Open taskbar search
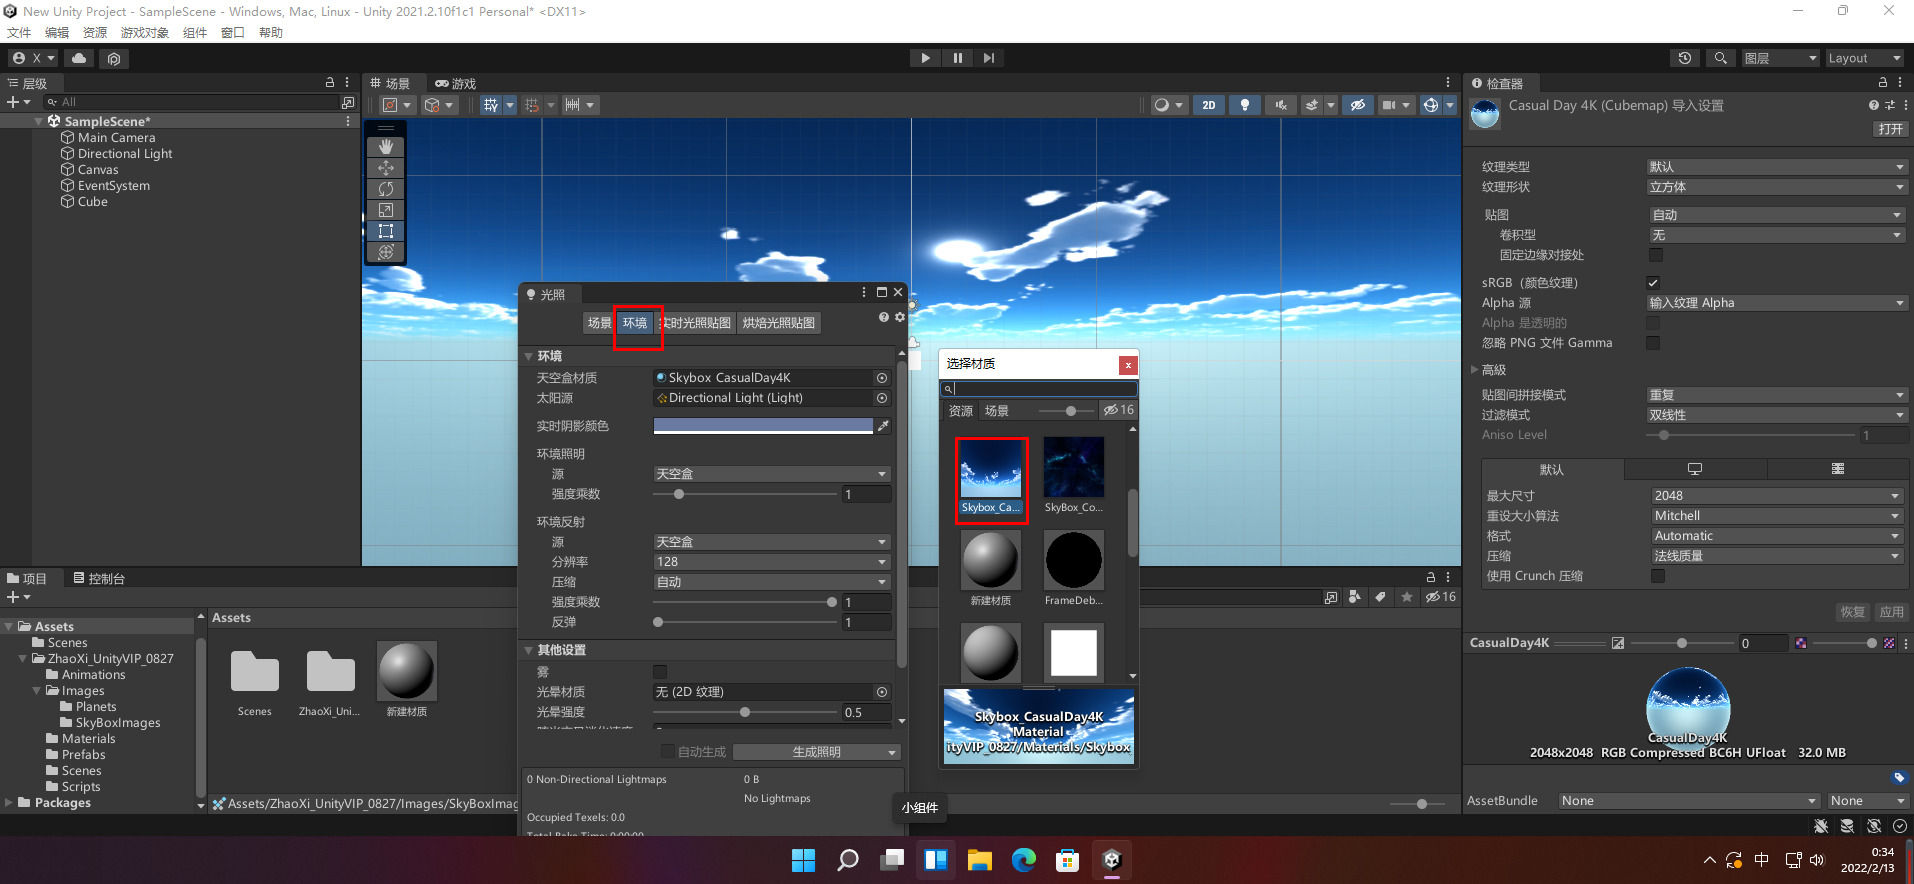 [848, 860]
